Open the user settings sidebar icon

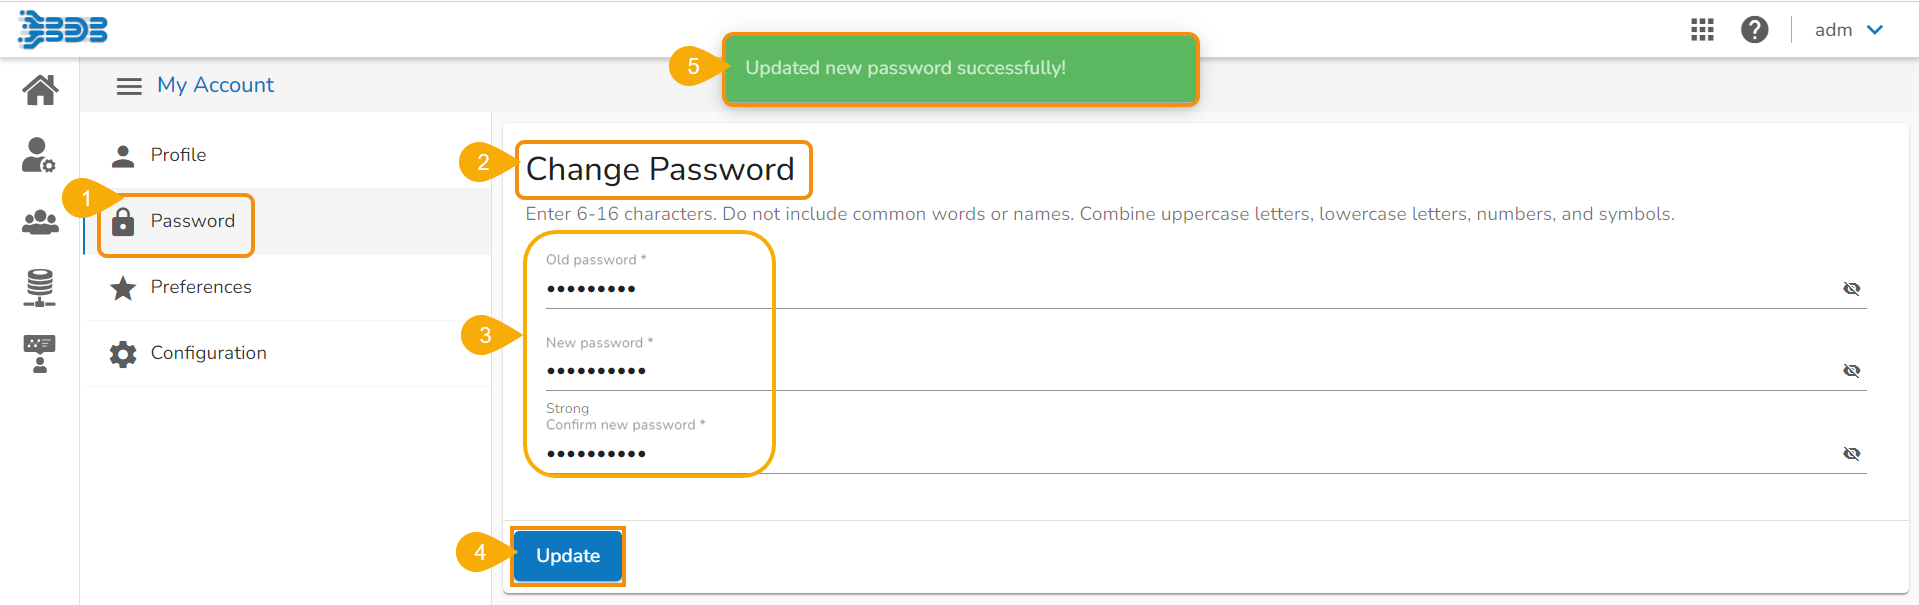(39, 155)
